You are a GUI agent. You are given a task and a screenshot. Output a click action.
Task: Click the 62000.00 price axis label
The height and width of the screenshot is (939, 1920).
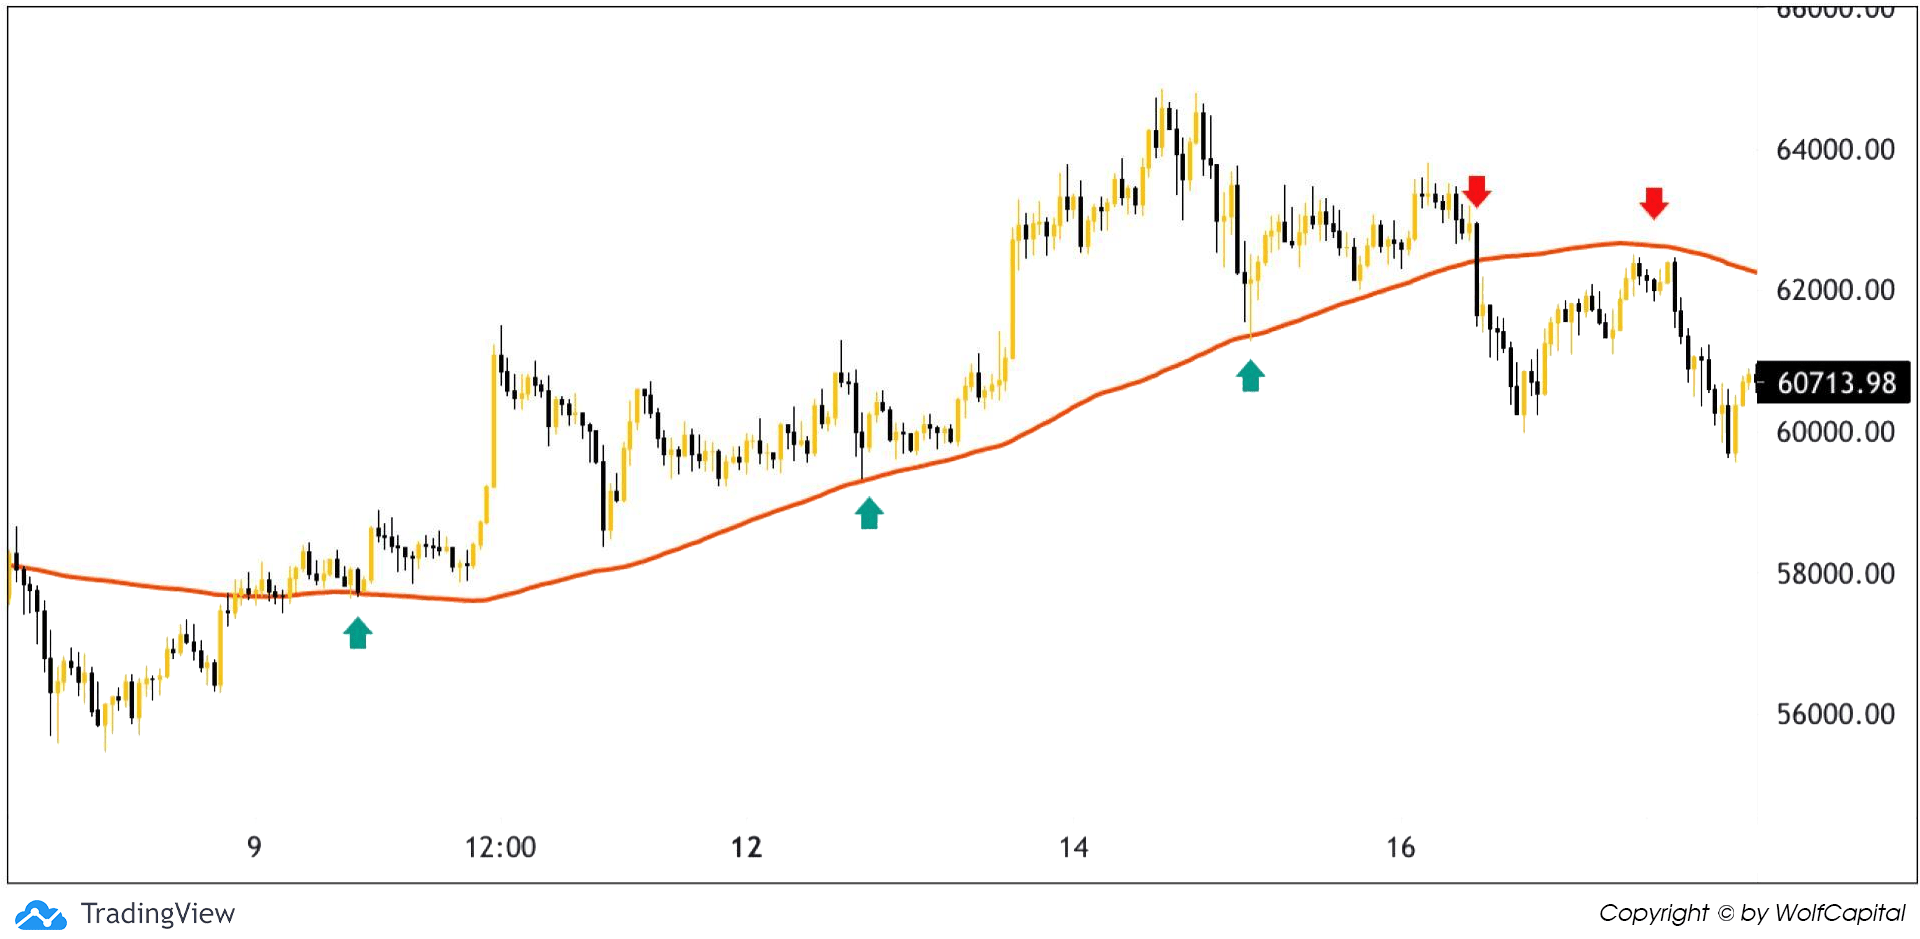click(x=1835, y=290)
